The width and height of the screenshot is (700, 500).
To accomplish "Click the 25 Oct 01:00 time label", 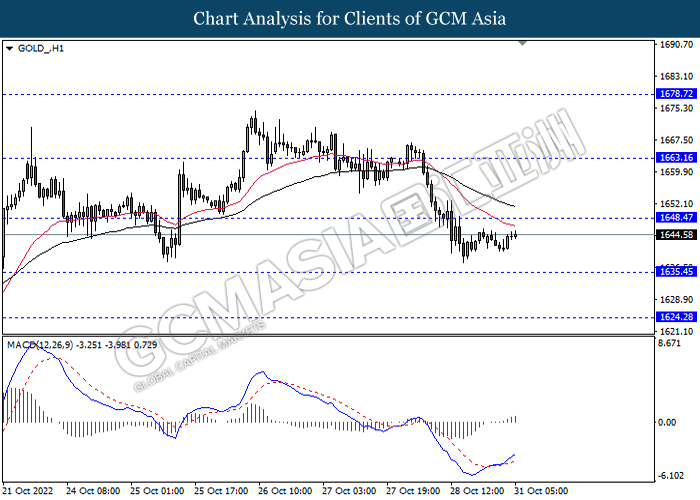I will 157,491.
